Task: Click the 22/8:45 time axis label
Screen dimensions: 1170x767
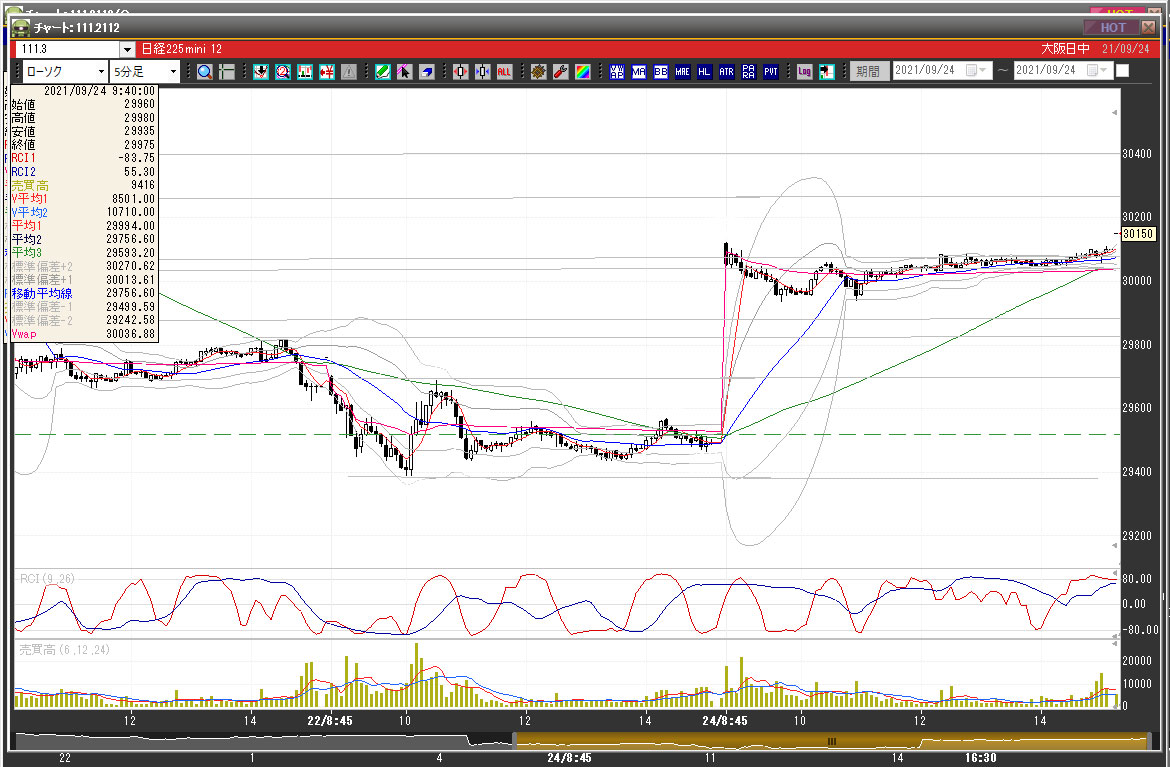Action: coord(330,721)
